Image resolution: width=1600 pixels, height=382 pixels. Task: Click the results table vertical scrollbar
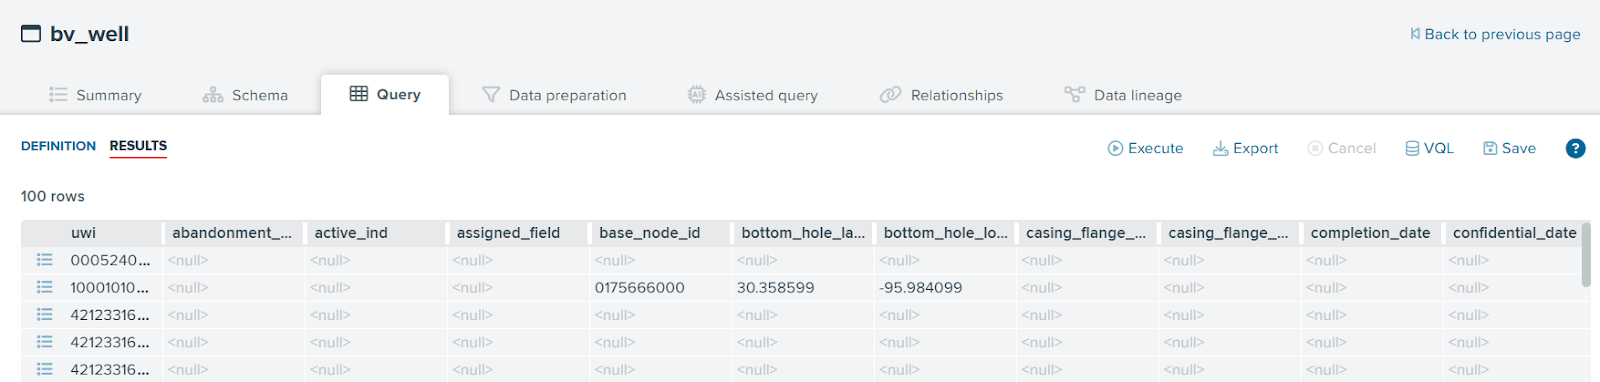pos(1586,255)
